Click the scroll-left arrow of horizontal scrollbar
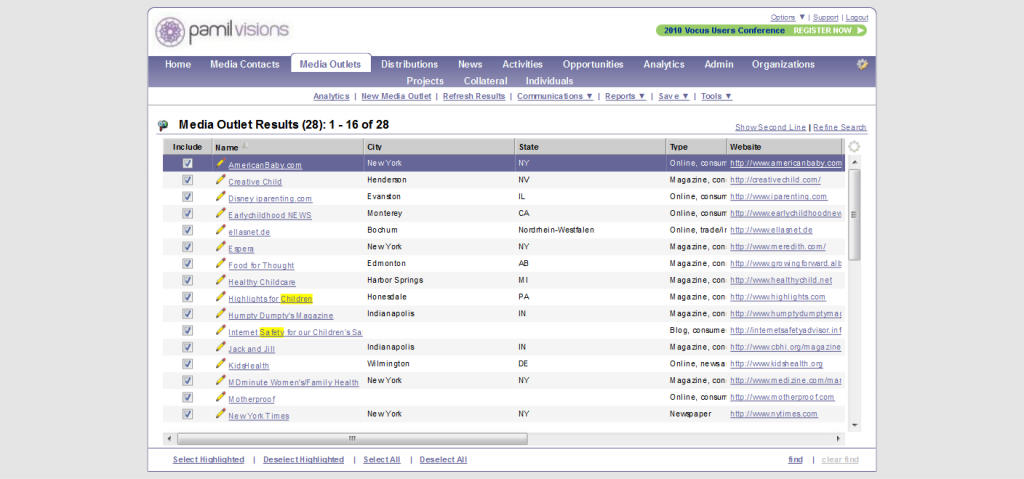 pyautogui.click(x=169, y=438)
